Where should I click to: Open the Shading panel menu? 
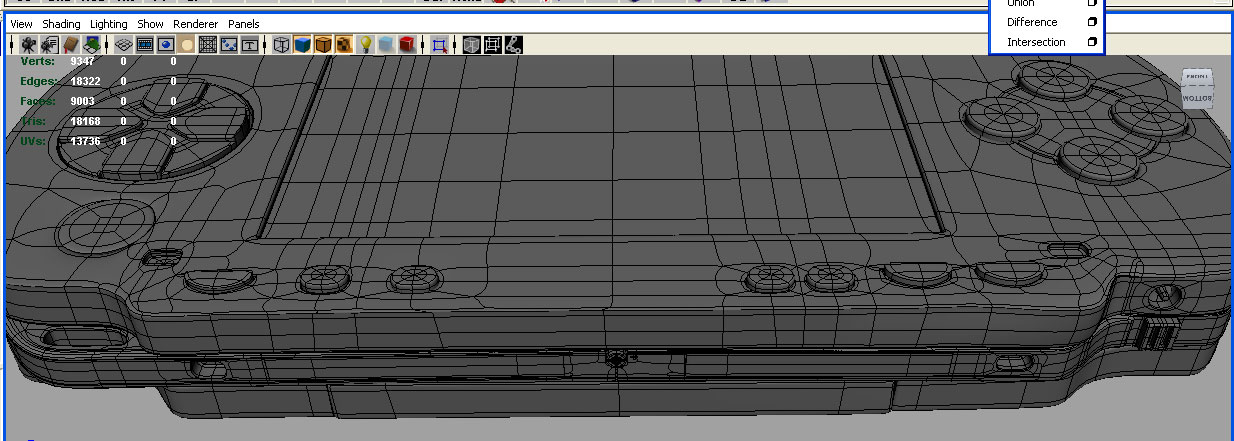tap(61, 24)
